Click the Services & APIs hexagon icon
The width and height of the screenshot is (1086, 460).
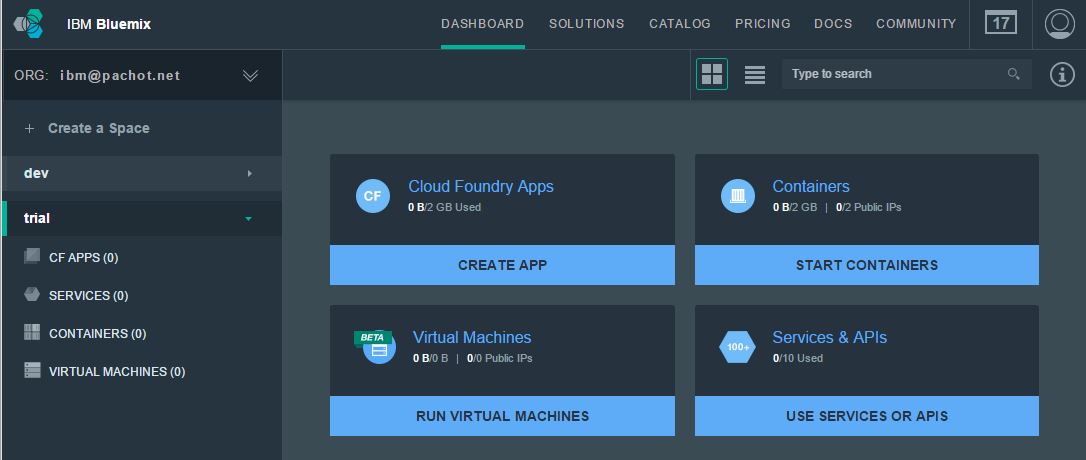pos(738,347)
